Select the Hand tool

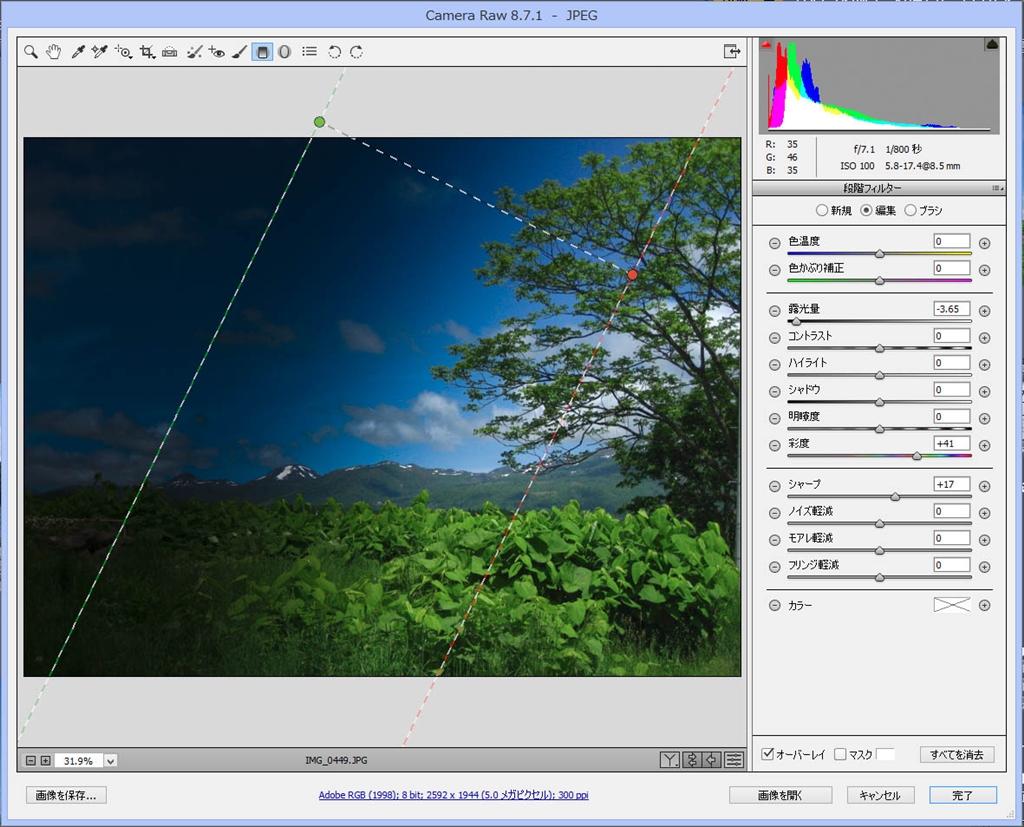tap(54, 52)
